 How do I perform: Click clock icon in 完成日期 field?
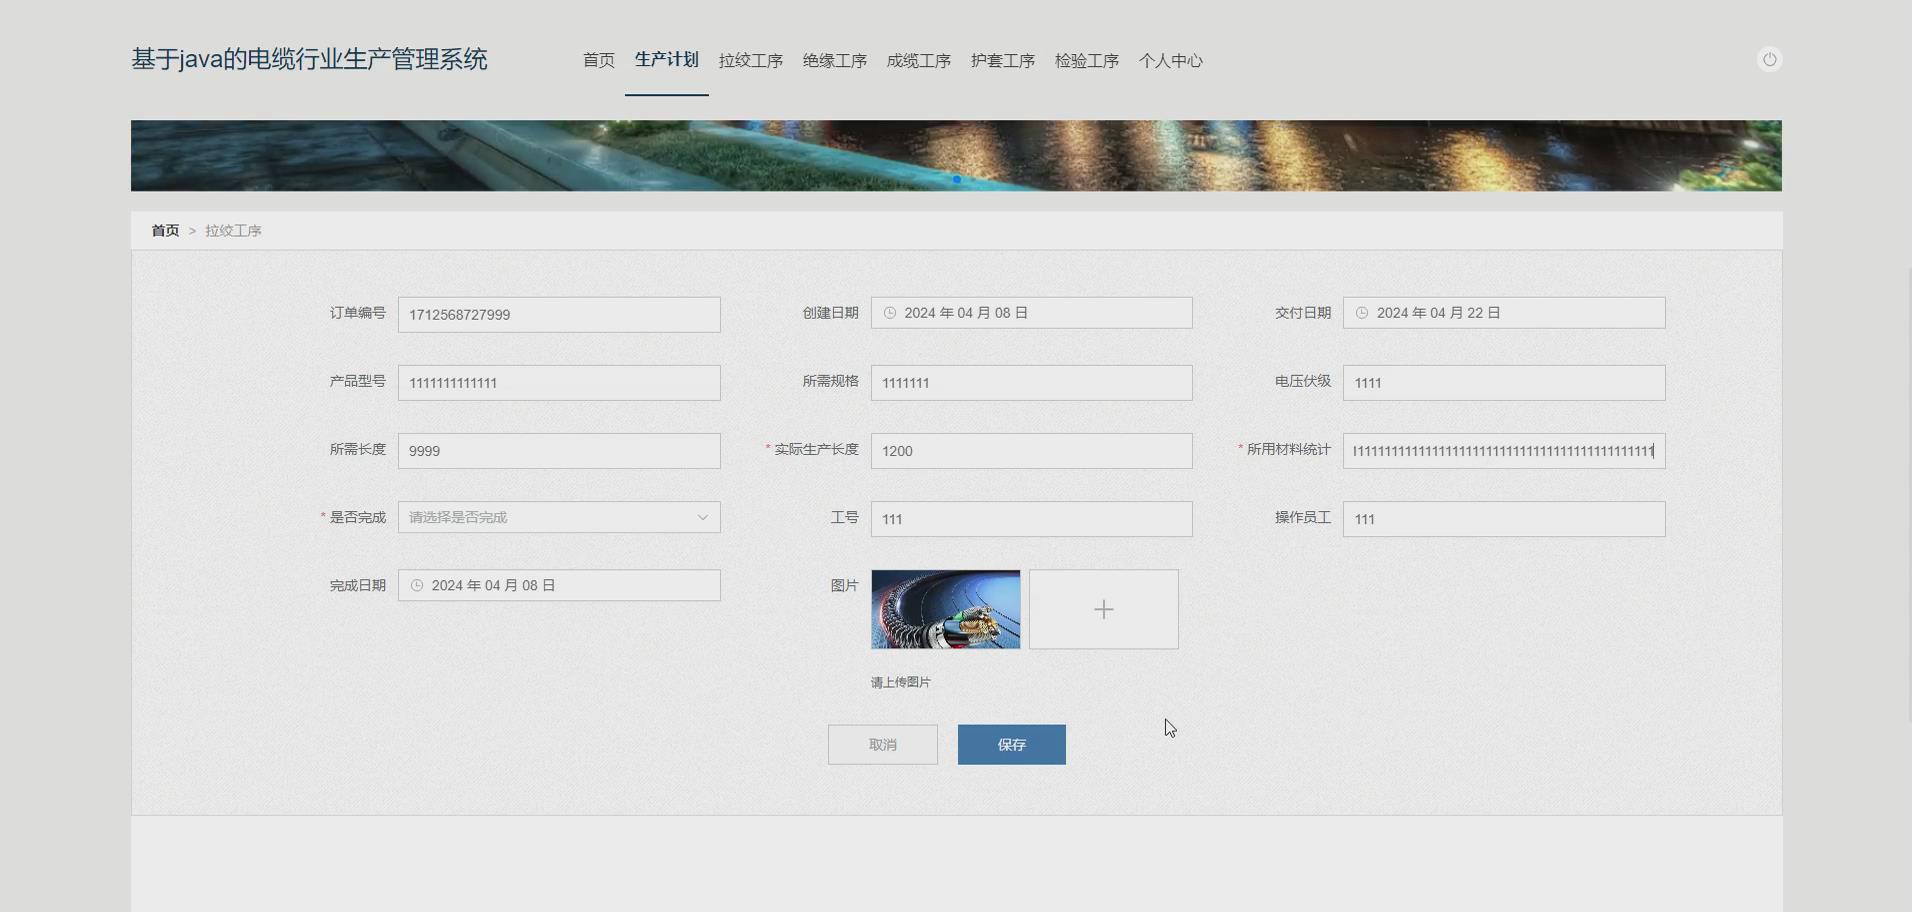pos(417,585)
